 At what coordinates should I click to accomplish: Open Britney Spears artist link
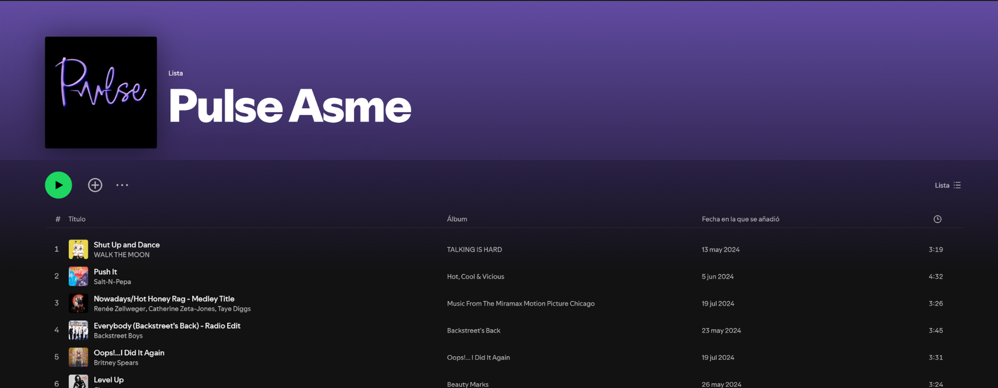tap(116, 363)
